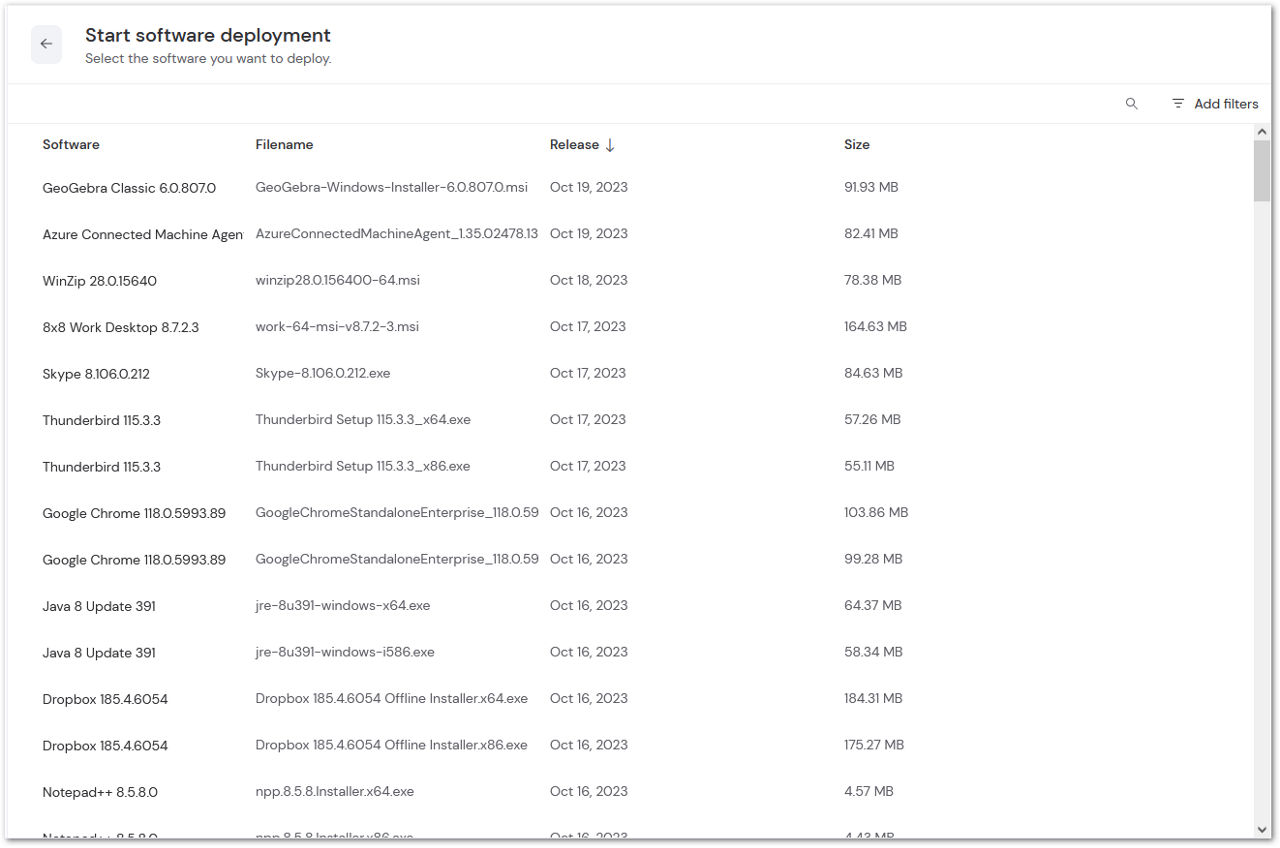
Task: Open the search magnifier icon
Action: coord(1131,104)
